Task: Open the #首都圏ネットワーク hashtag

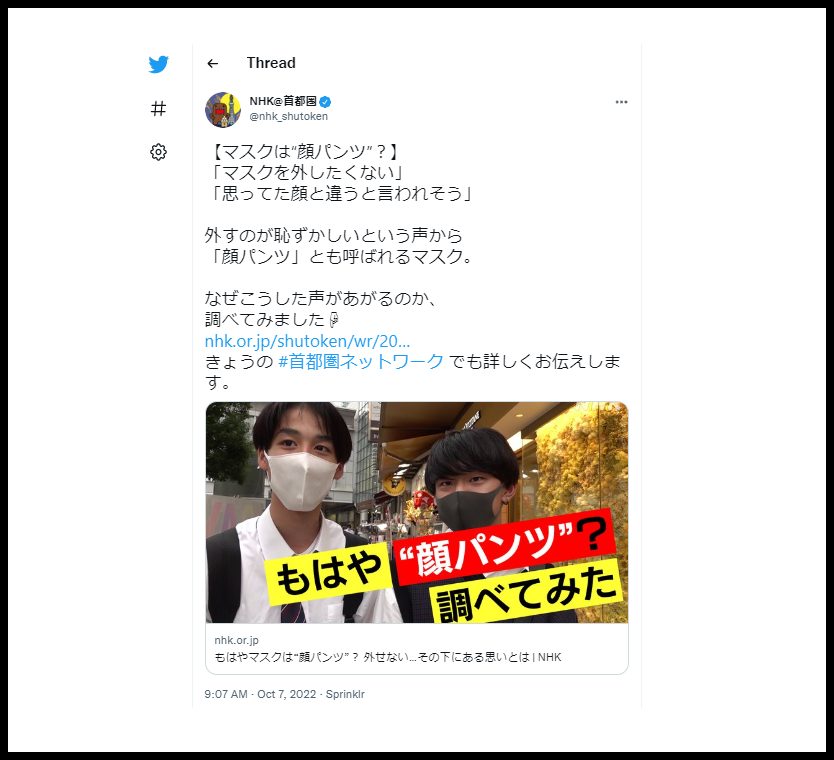Action: point(361,362)
